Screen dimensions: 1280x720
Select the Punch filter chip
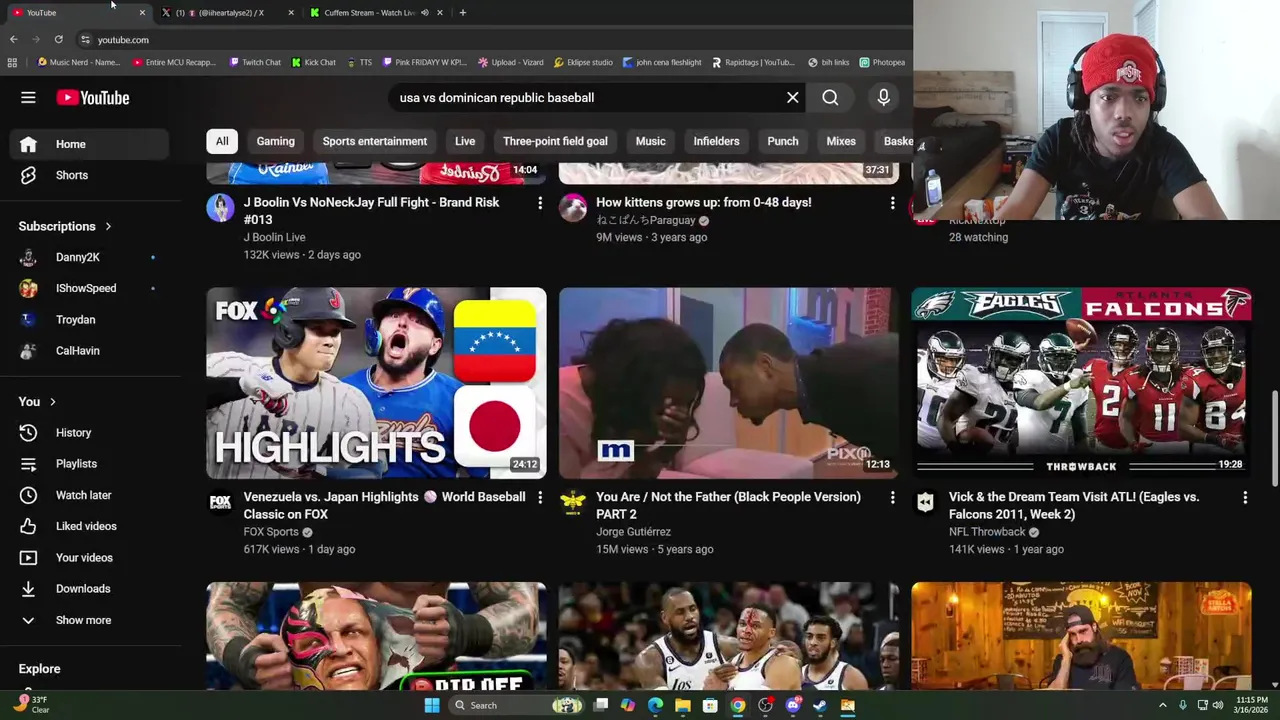pos(783,141)
